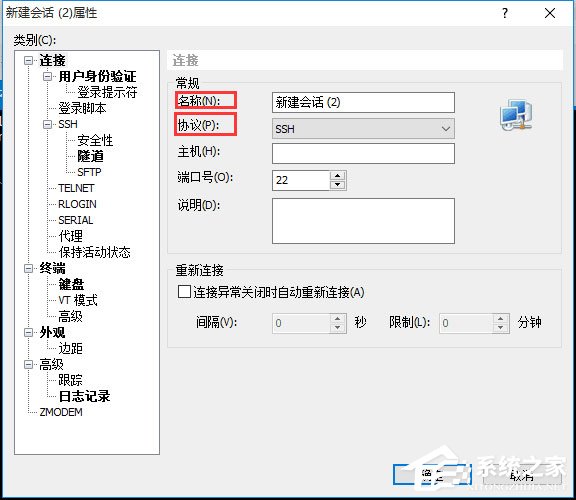Select SSH category in the tree
576x500 pixels.
click(68, 125)
